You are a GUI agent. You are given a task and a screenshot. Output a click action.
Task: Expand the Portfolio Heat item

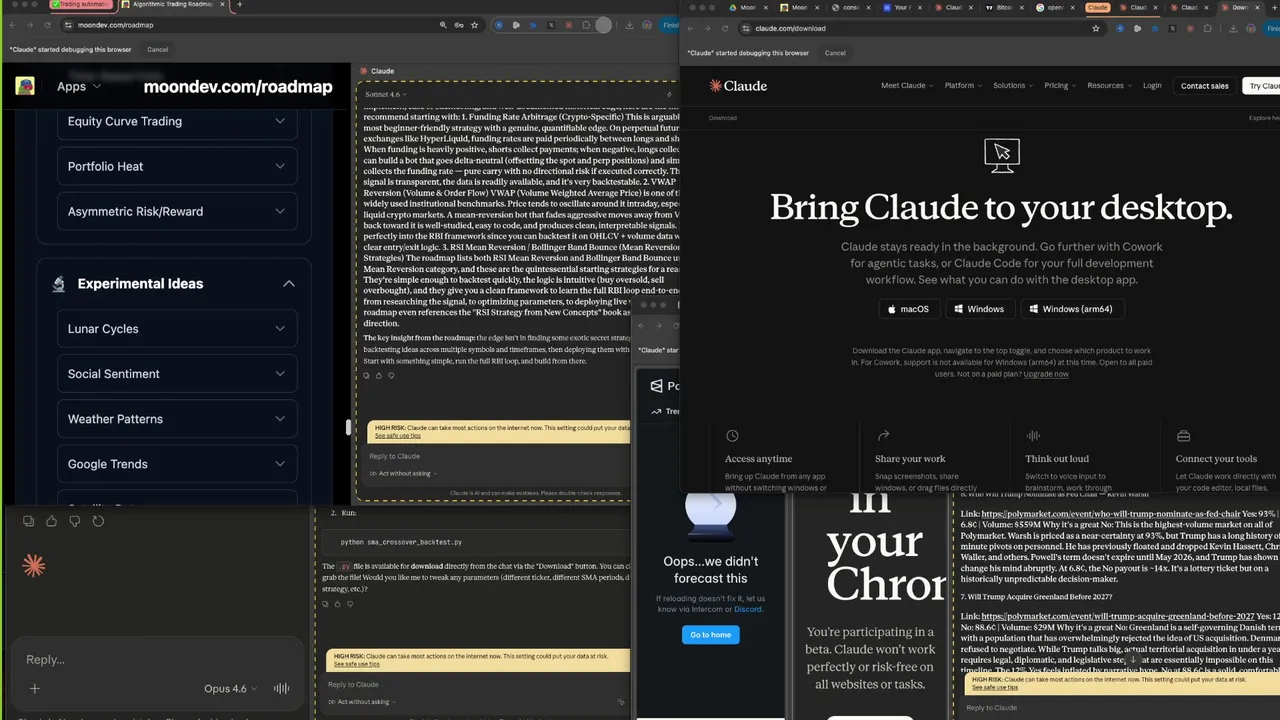(177, 166)
